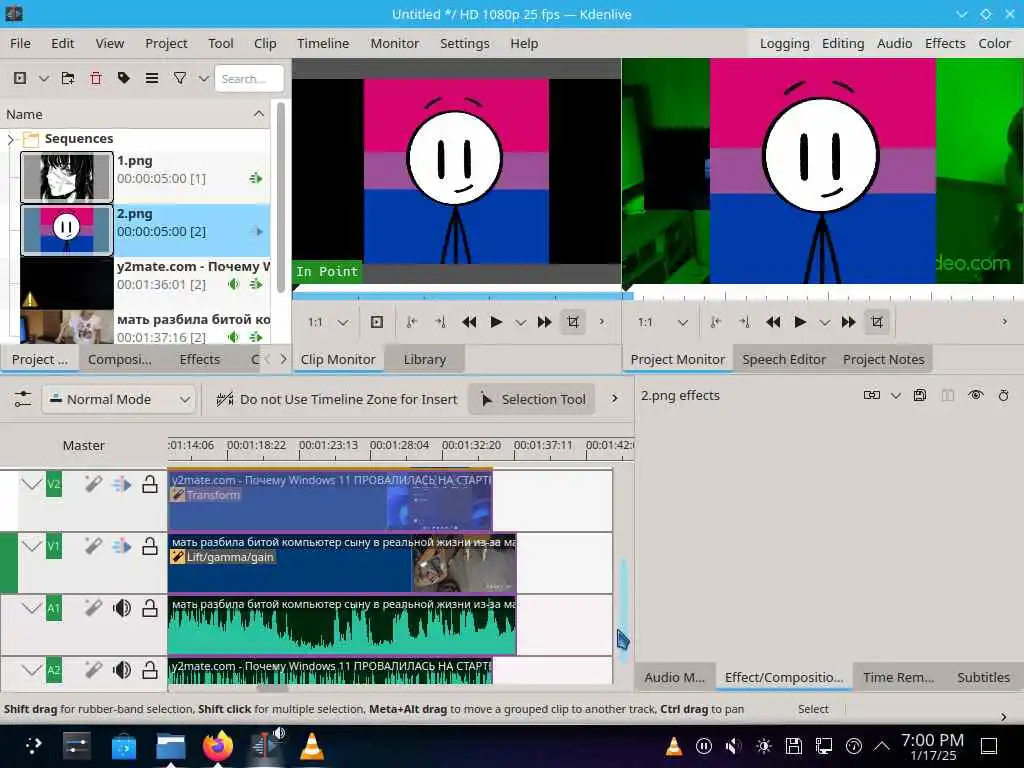Click the filter funnel icon in project bin
The width and height of the screenshot is (1024, 768).
180,78
